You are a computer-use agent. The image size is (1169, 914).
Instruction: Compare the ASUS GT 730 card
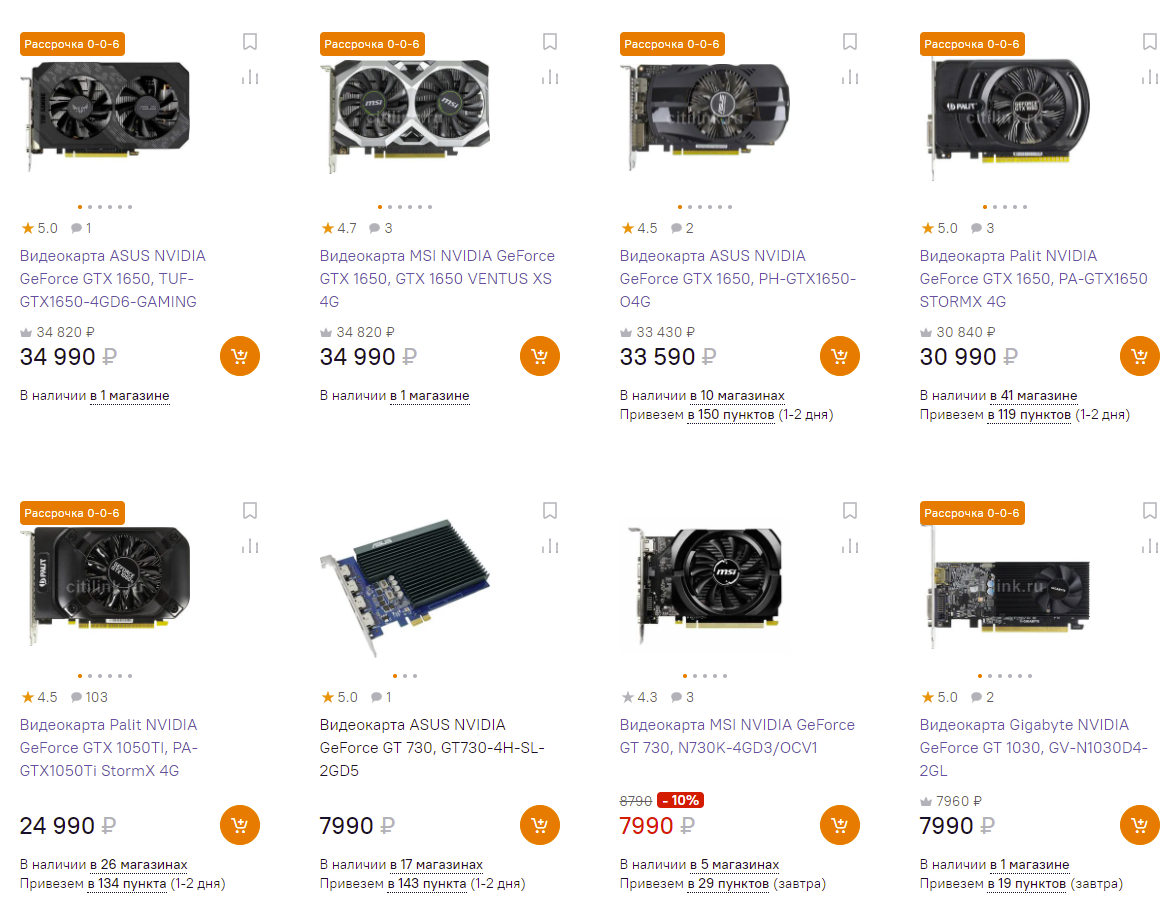coord(550,546)
